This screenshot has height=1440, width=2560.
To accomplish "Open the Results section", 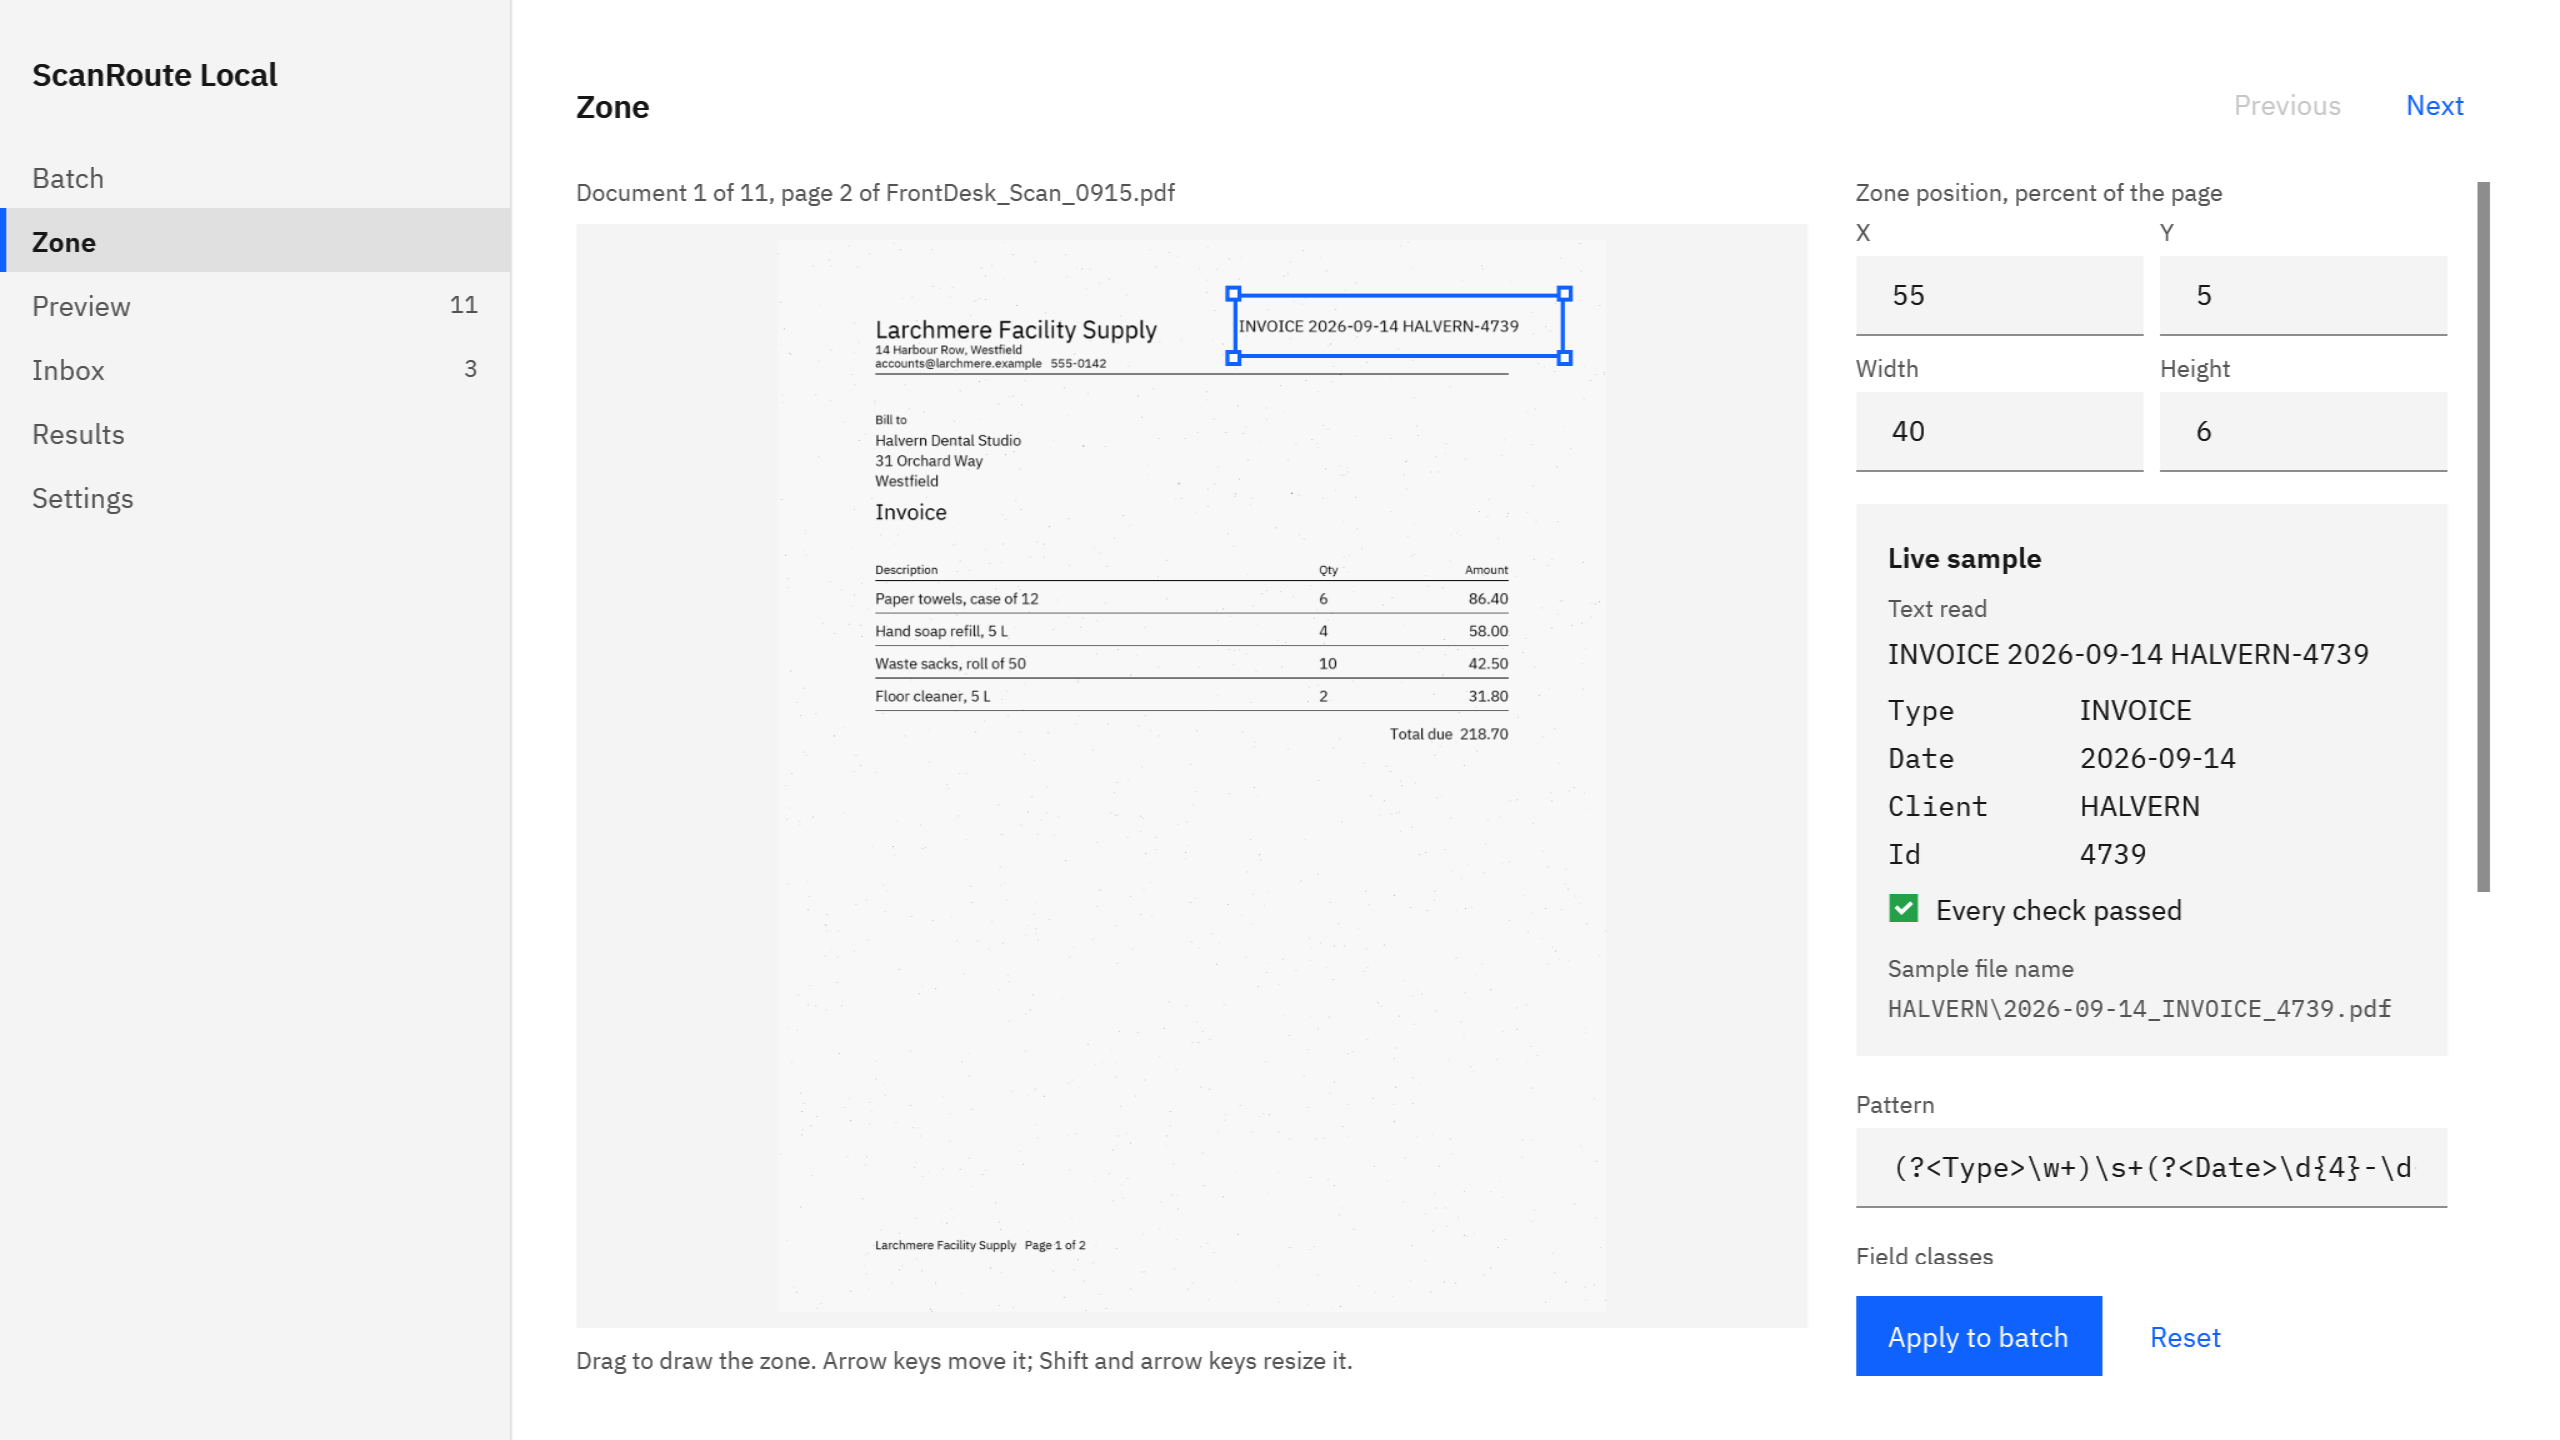I will [255, 433].
